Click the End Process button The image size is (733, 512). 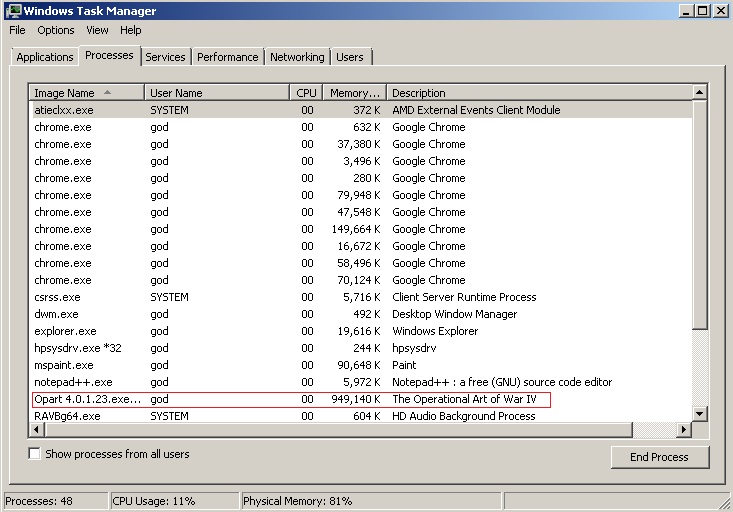click(660, 457)
